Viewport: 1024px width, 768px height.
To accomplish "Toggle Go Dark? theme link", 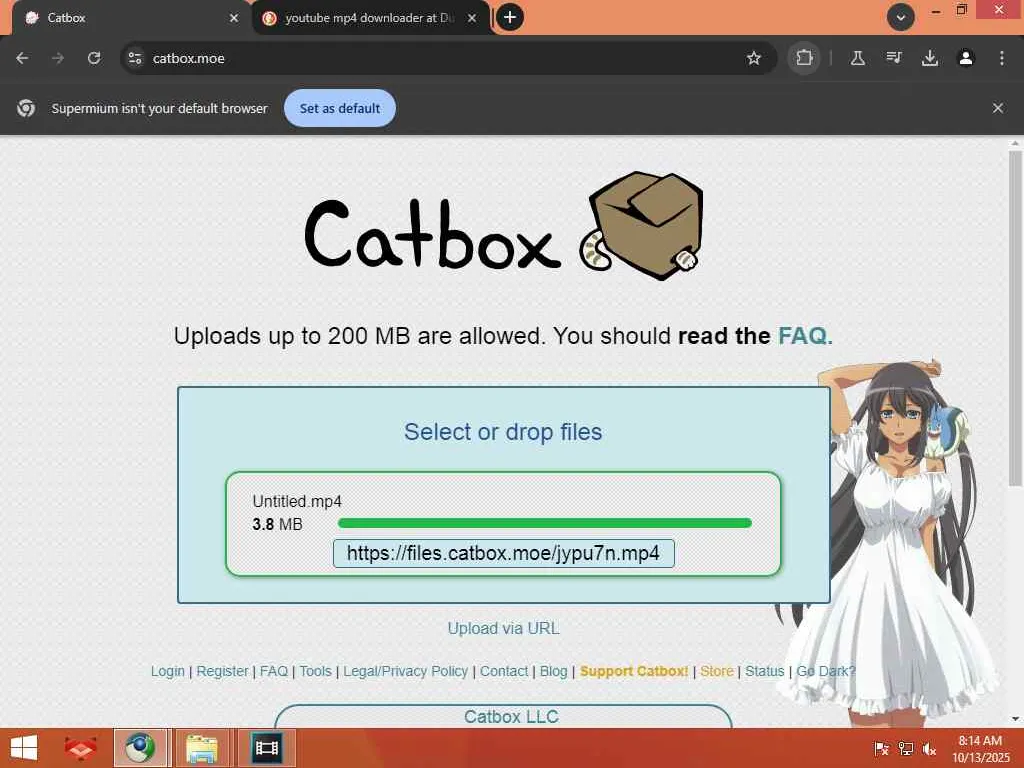I will pos(825,671).
